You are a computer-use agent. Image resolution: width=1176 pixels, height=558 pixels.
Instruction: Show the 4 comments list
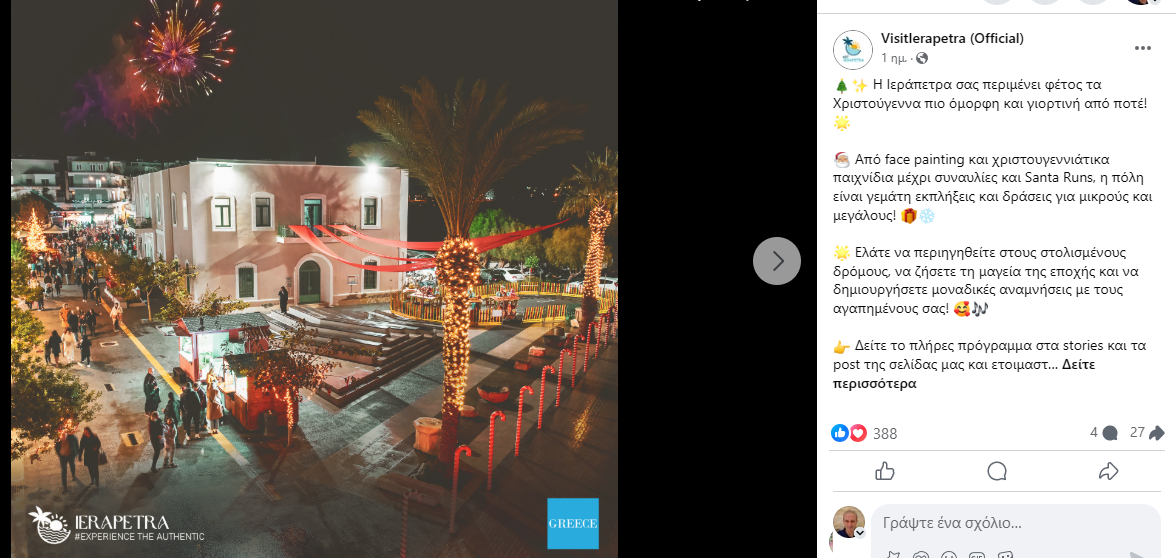pos(1103,433)
